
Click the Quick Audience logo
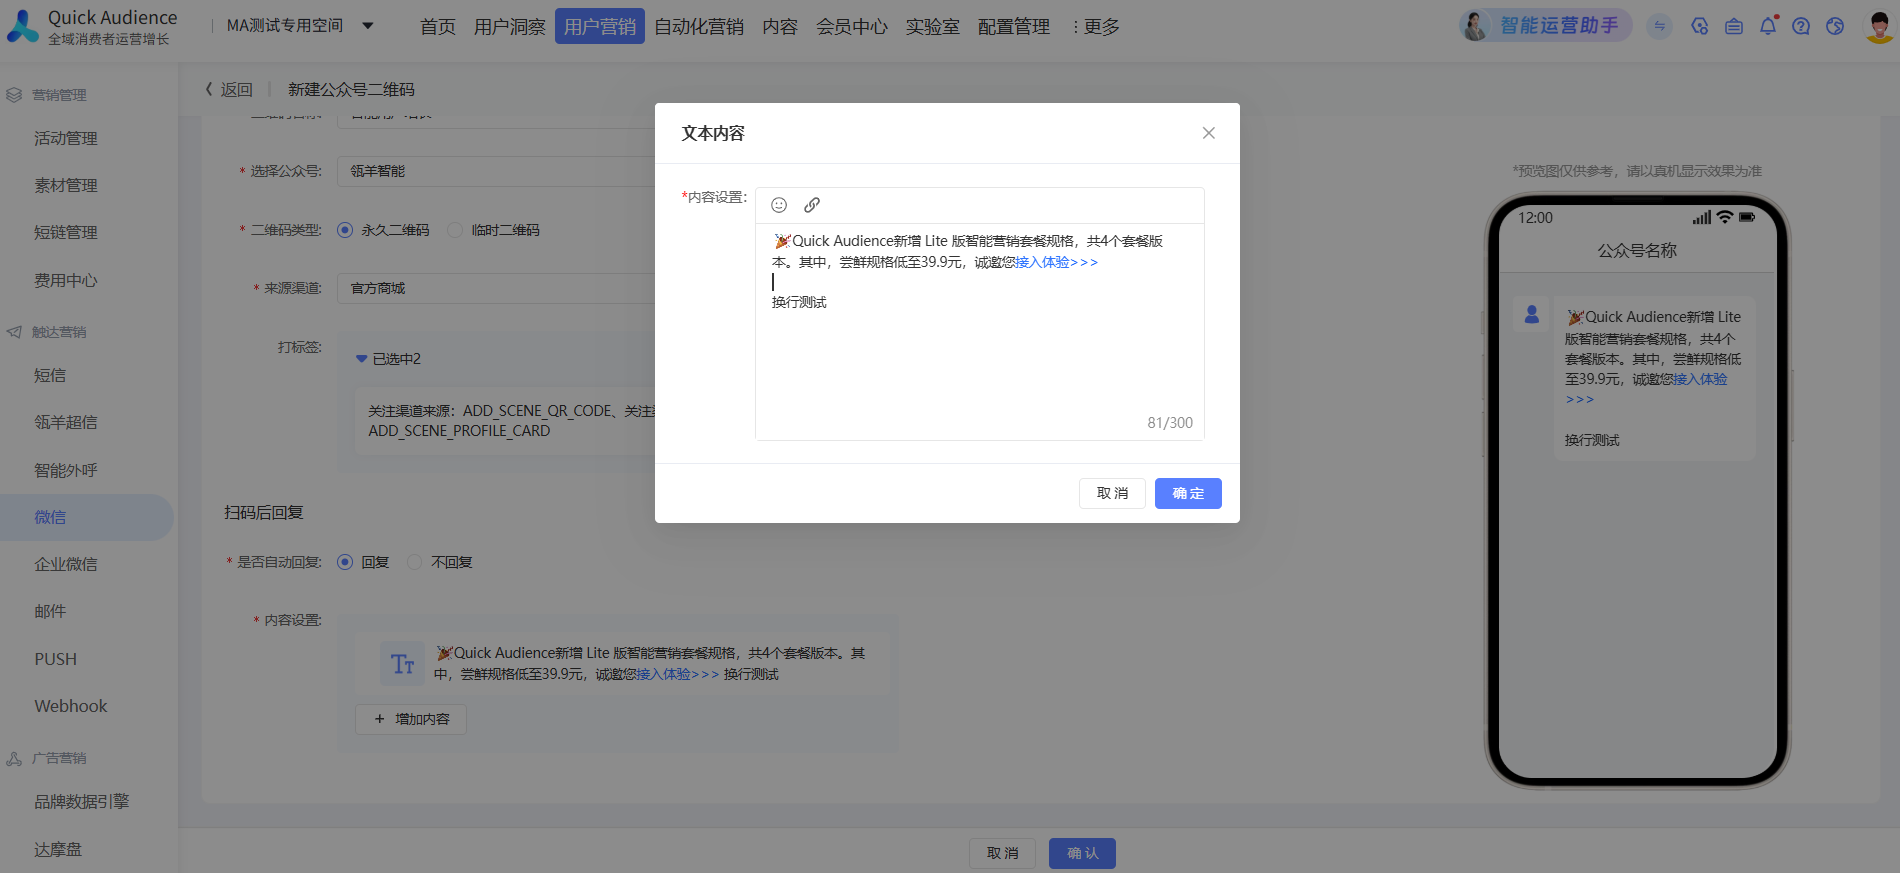point(92,26)
